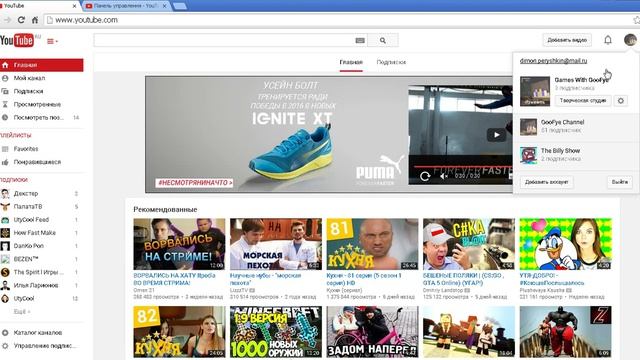The width and height of the screenshot is (640, 360).
Task: Play the Puma ad video
Action: [x=496, y=135]
